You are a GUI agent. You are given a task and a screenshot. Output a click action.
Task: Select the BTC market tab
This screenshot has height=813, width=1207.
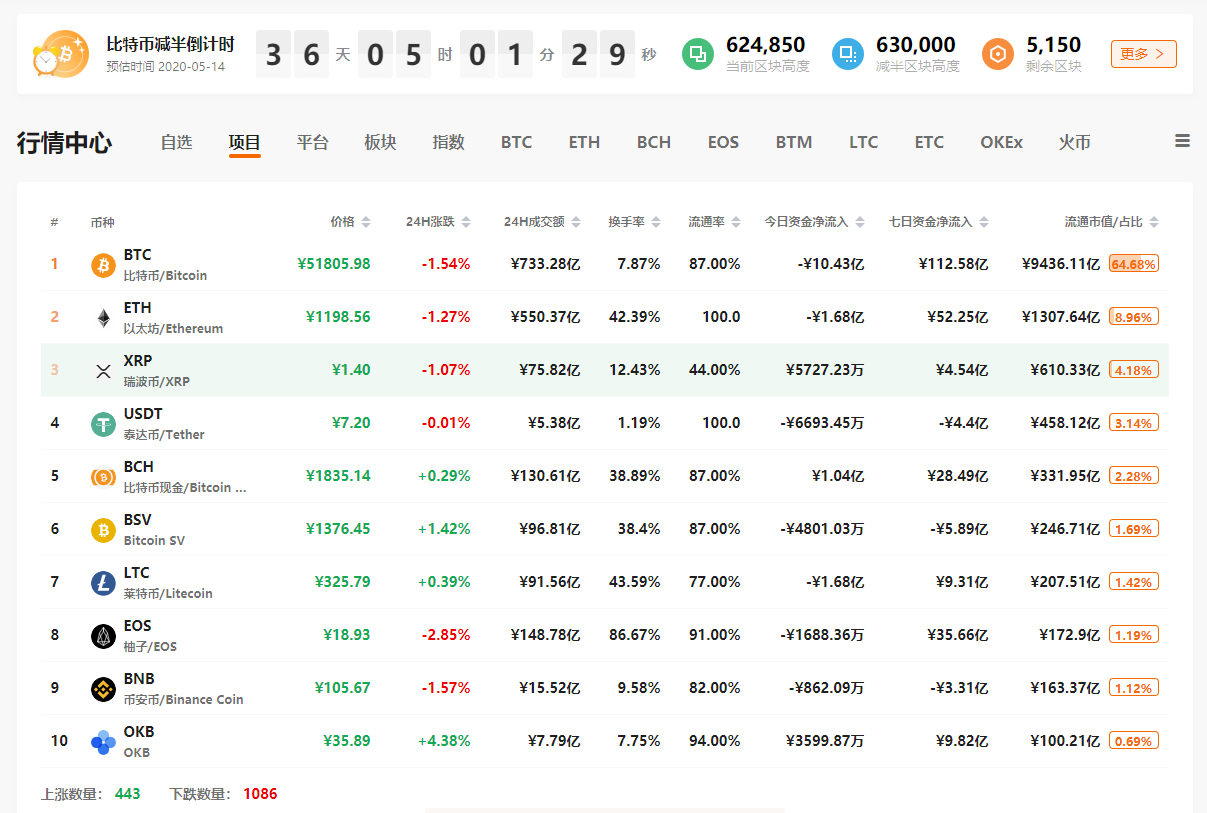tap(517, 142)
